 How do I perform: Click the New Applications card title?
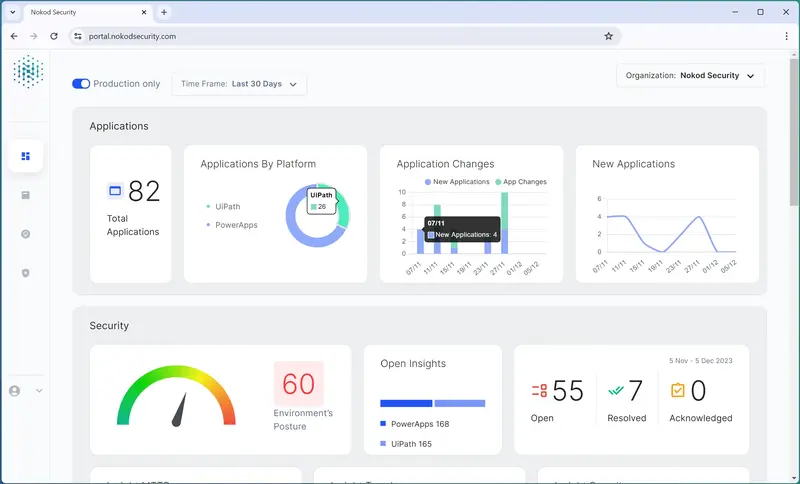coord(634,164)
